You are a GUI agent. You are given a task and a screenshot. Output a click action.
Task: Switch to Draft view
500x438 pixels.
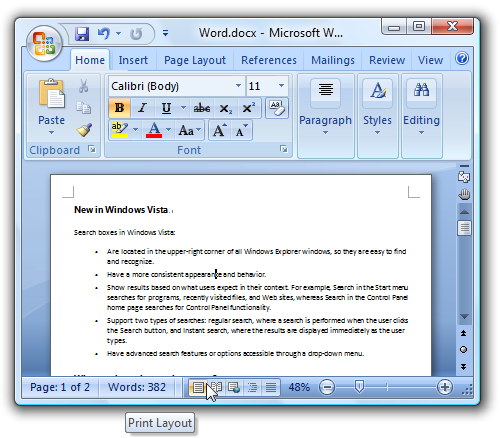pyautogui.click(x=271, y=388)
